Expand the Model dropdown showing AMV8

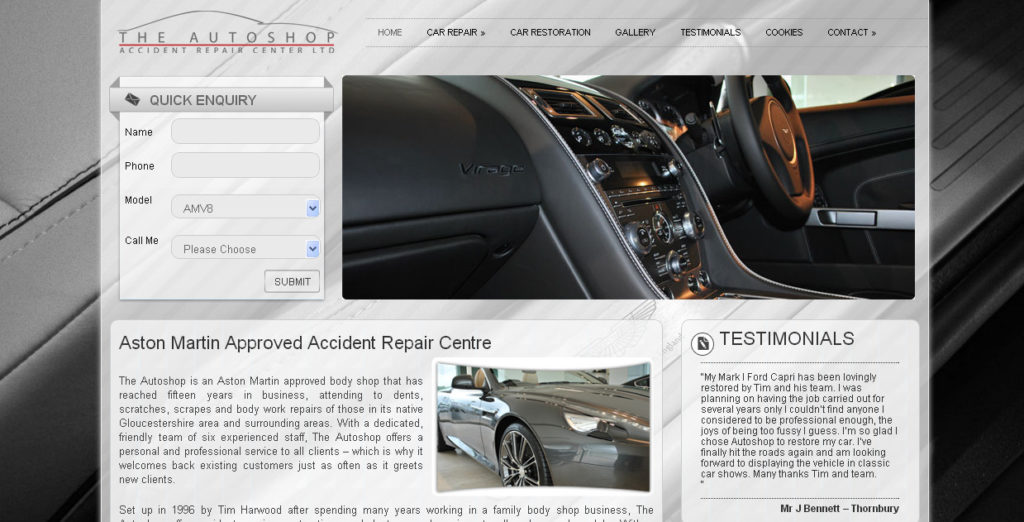(x=246, y=207)
